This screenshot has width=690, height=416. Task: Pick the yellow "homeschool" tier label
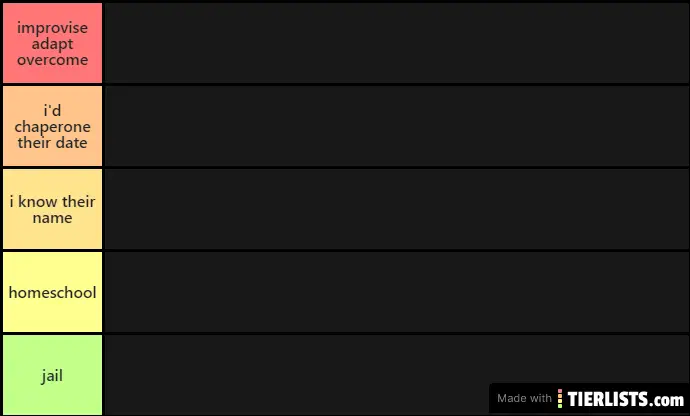coord(52,292)
